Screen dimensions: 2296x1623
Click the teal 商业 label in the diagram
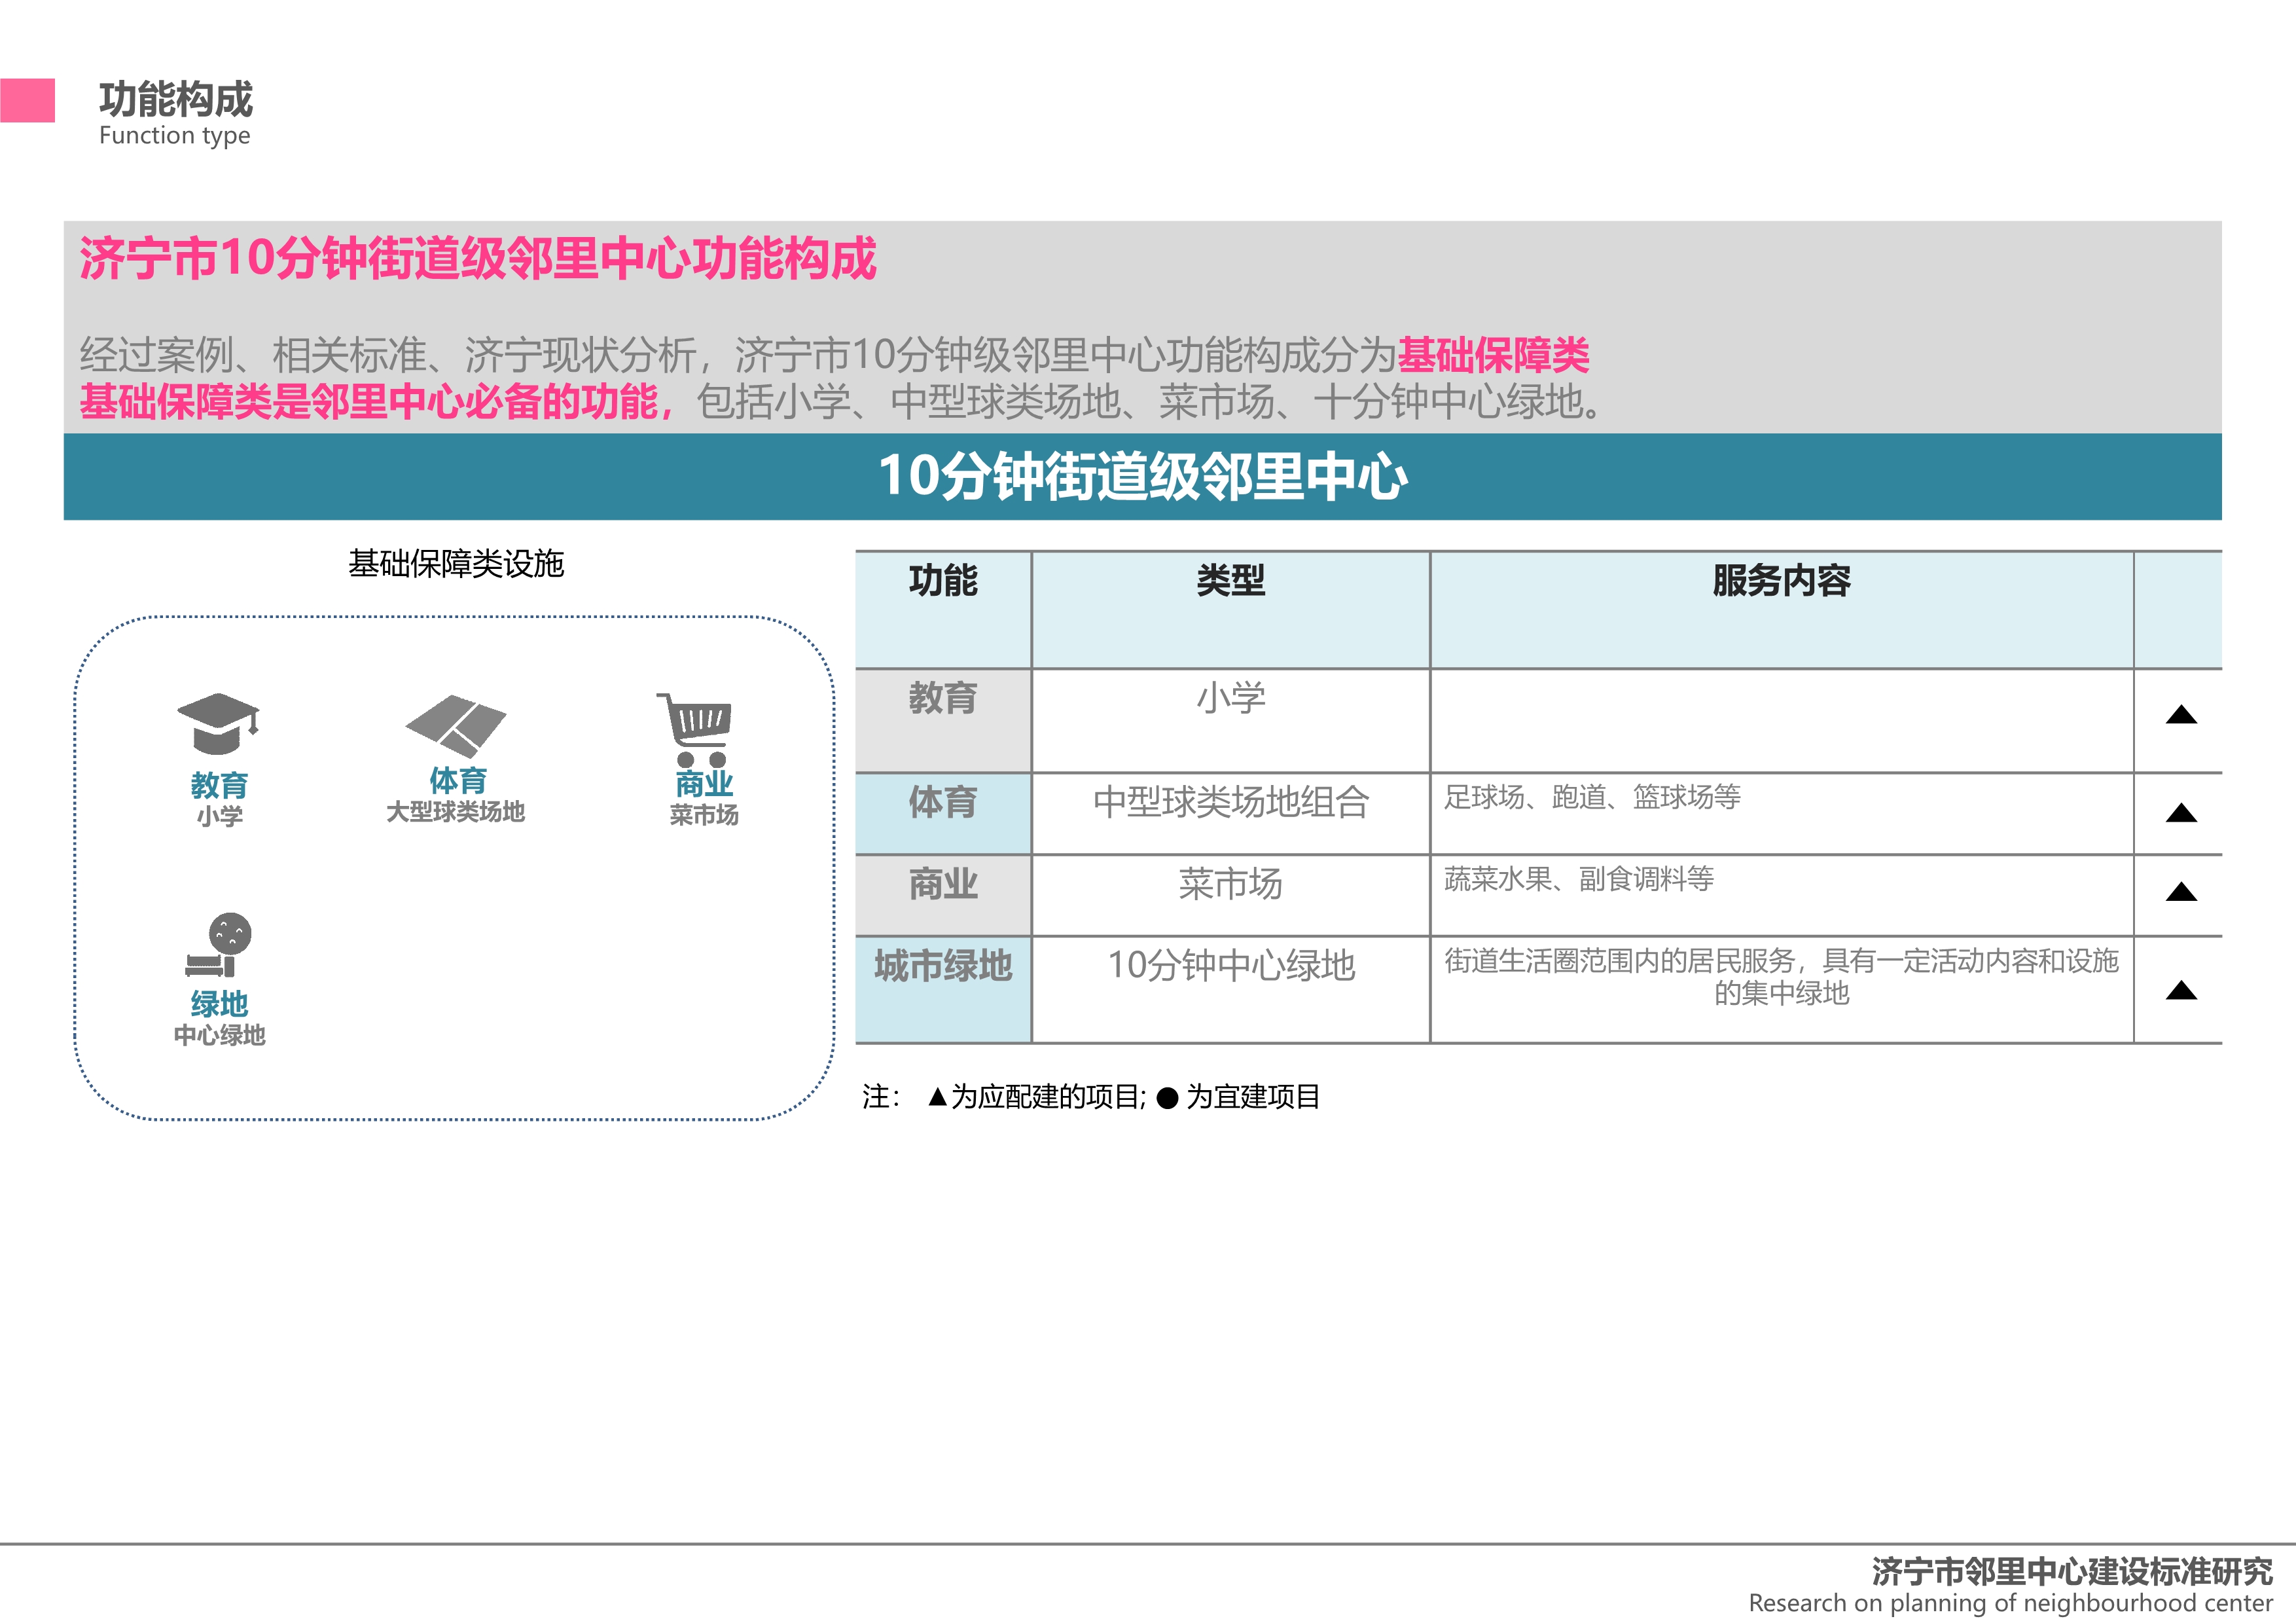pyautogui.click(x=704, y=783)
